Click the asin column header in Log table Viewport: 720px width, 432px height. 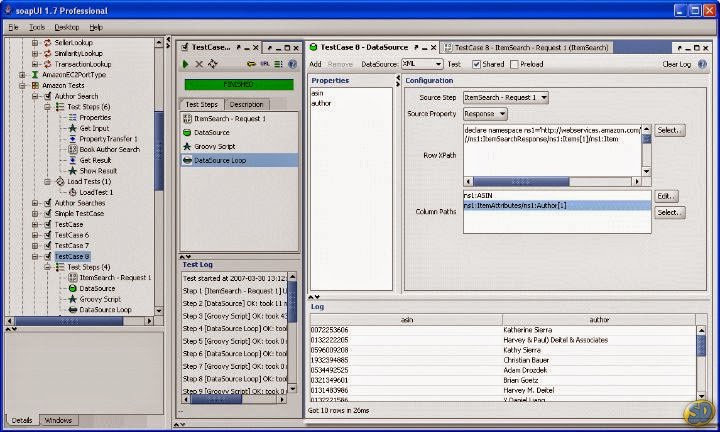[x=406, y=320]
